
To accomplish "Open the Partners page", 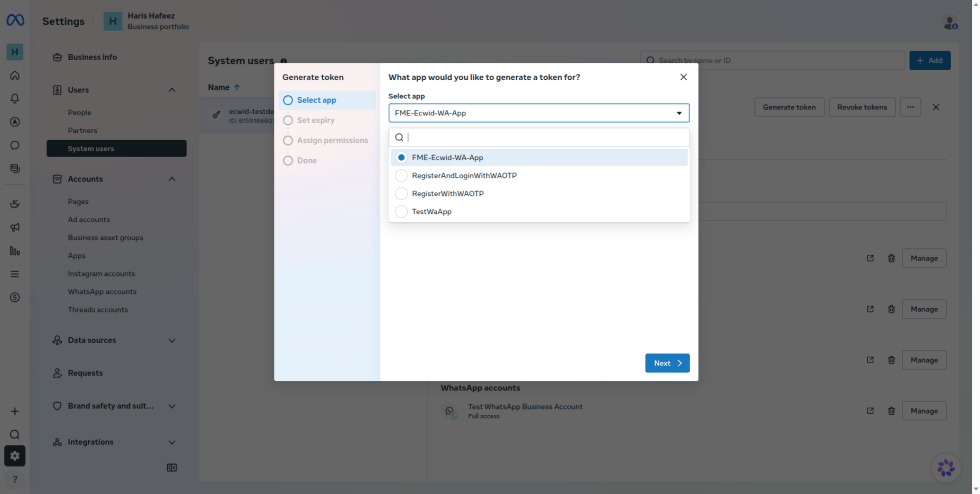I will pyautogui.click(x=82, y=131).
